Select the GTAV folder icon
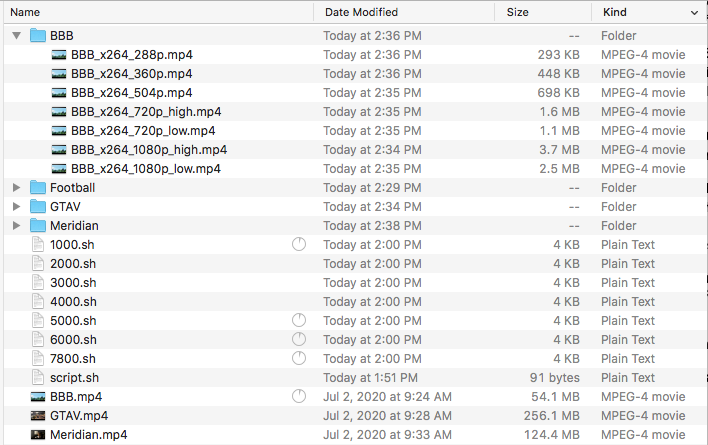 click(38, 206)
